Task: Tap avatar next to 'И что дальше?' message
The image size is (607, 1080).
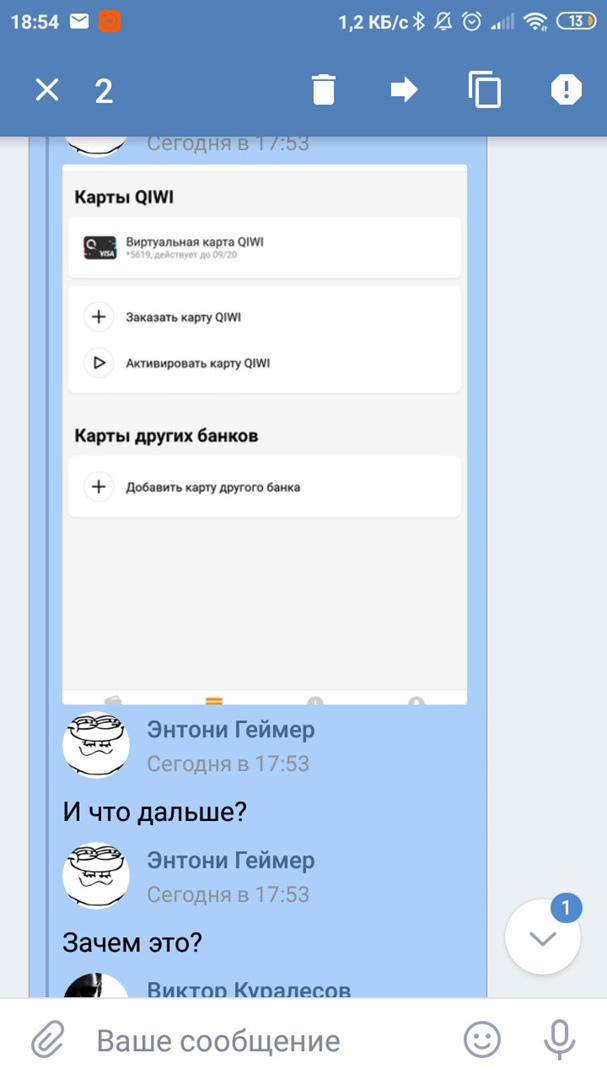Action: click(96, 745)
